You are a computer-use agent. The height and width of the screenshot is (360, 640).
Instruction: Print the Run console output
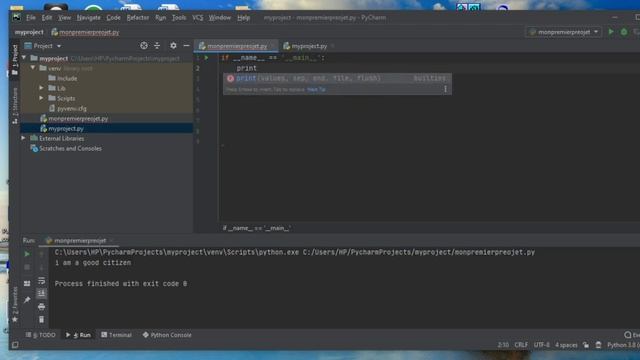(41, 307)
